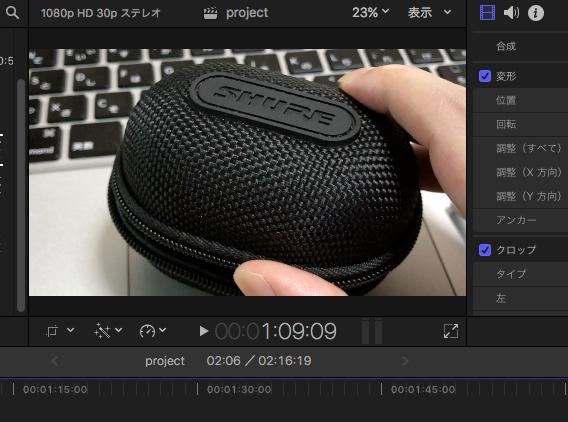Select the タイプ crop parameter row

pos(521,274)
